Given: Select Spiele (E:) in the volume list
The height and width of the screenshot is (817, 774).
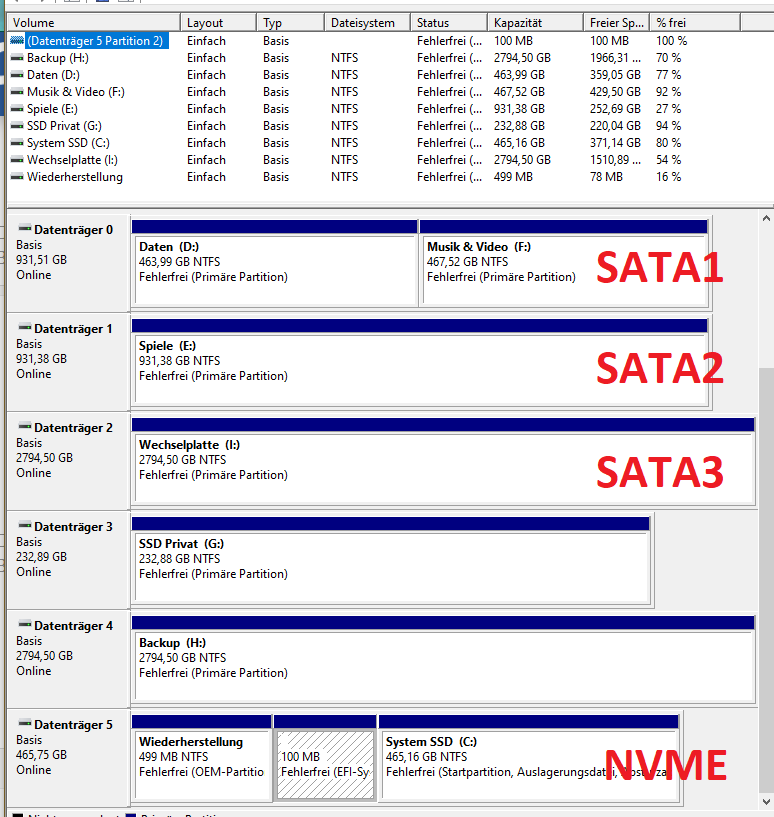Looking at the screenshot, I should pyautogui.click(x=52, y=109).
